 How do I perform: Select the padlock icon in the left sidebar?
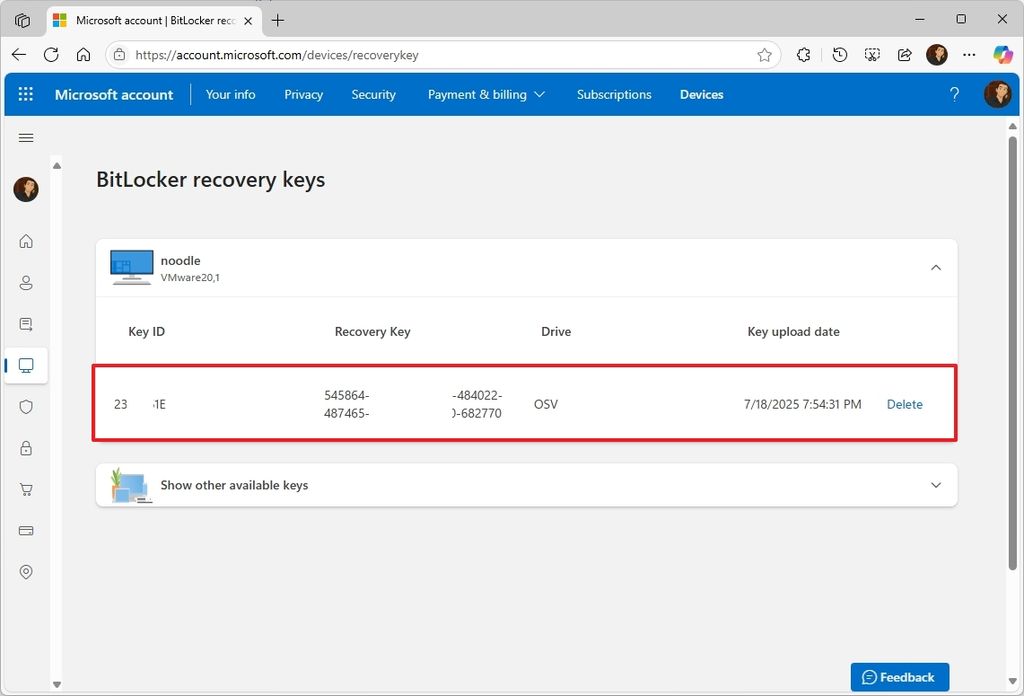click(26, 447)
